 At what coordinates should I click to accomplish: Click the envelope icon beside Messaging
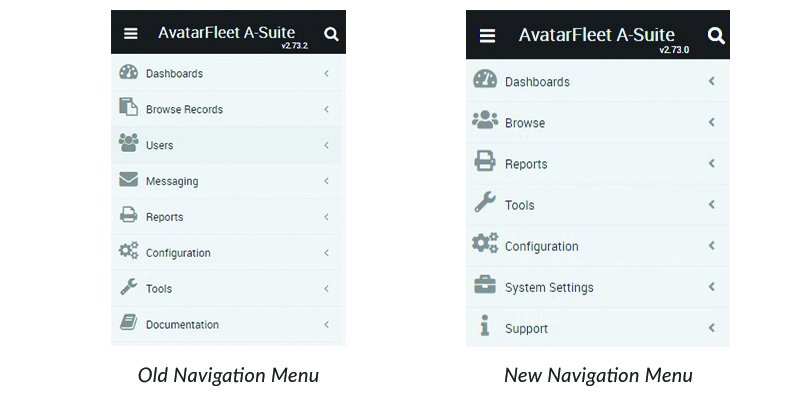click(x=128, y=179)
